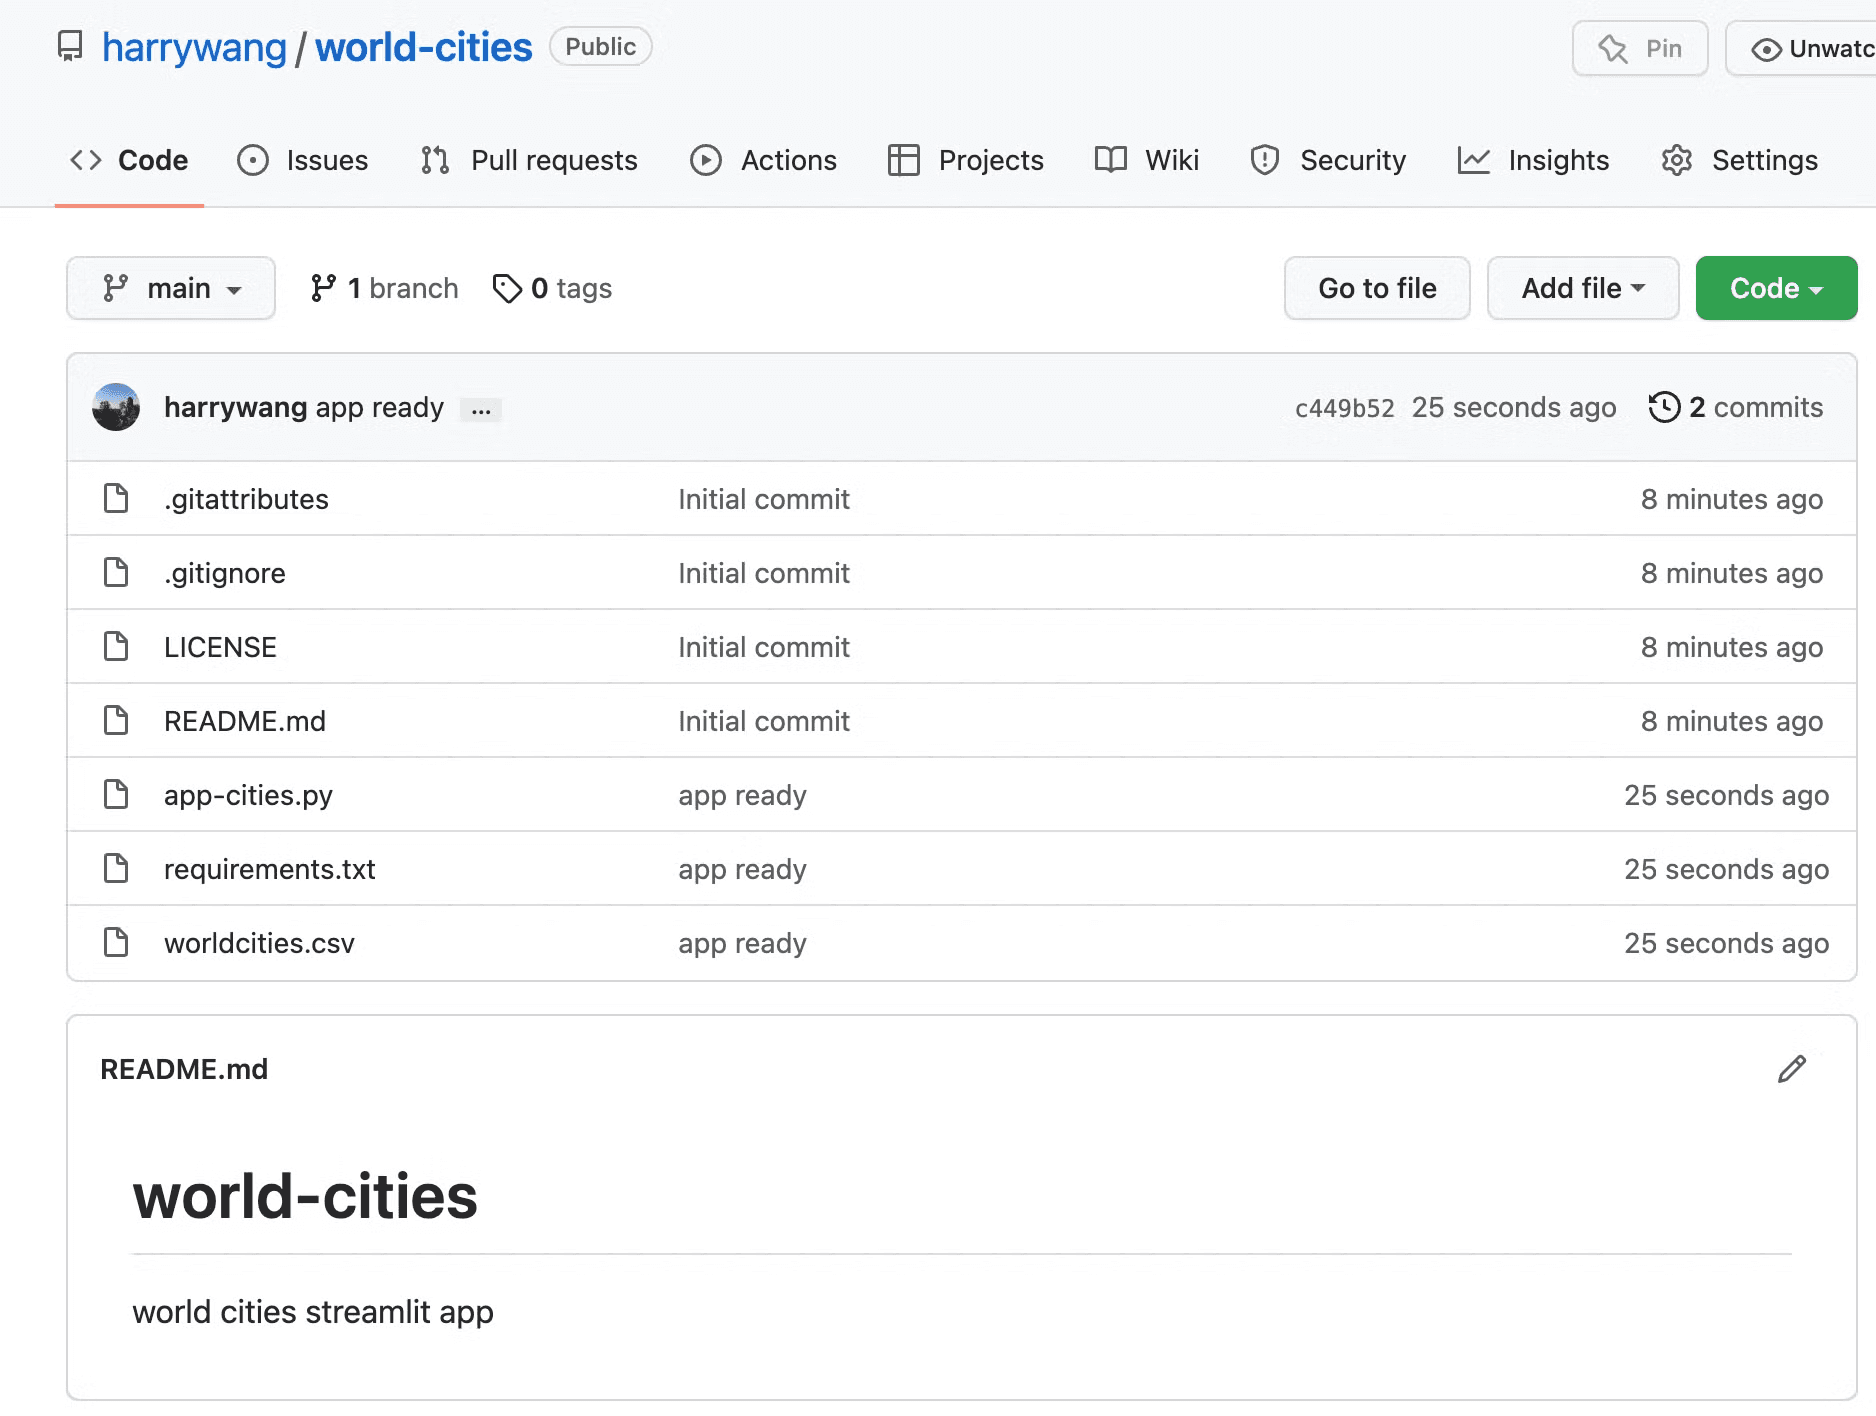Open the Add file dropdown
1876x1416 pixels.
(1583, 288)
